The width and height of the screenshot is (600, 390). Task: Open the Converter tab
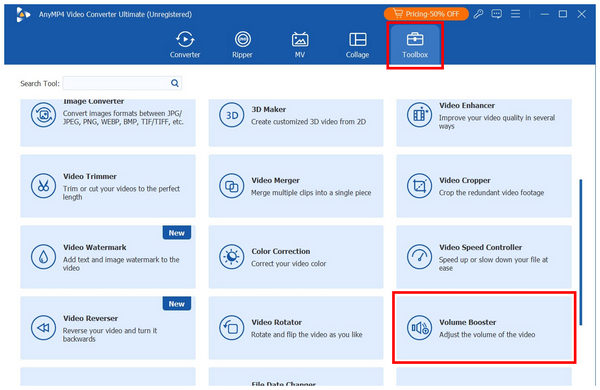[x=185, y=45]
